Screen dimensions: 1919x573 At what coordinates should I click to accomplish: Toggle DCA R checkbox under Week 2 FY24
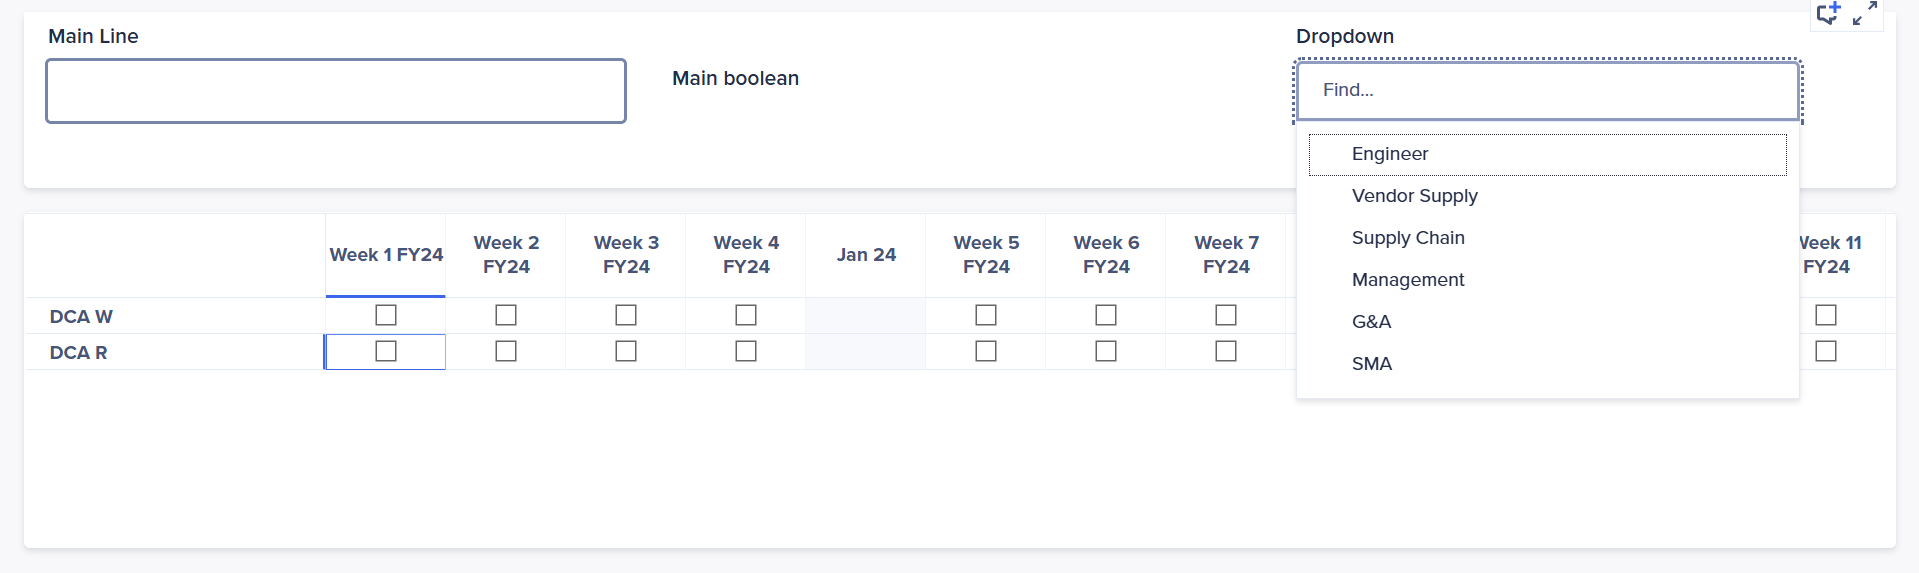coord(506,351)
